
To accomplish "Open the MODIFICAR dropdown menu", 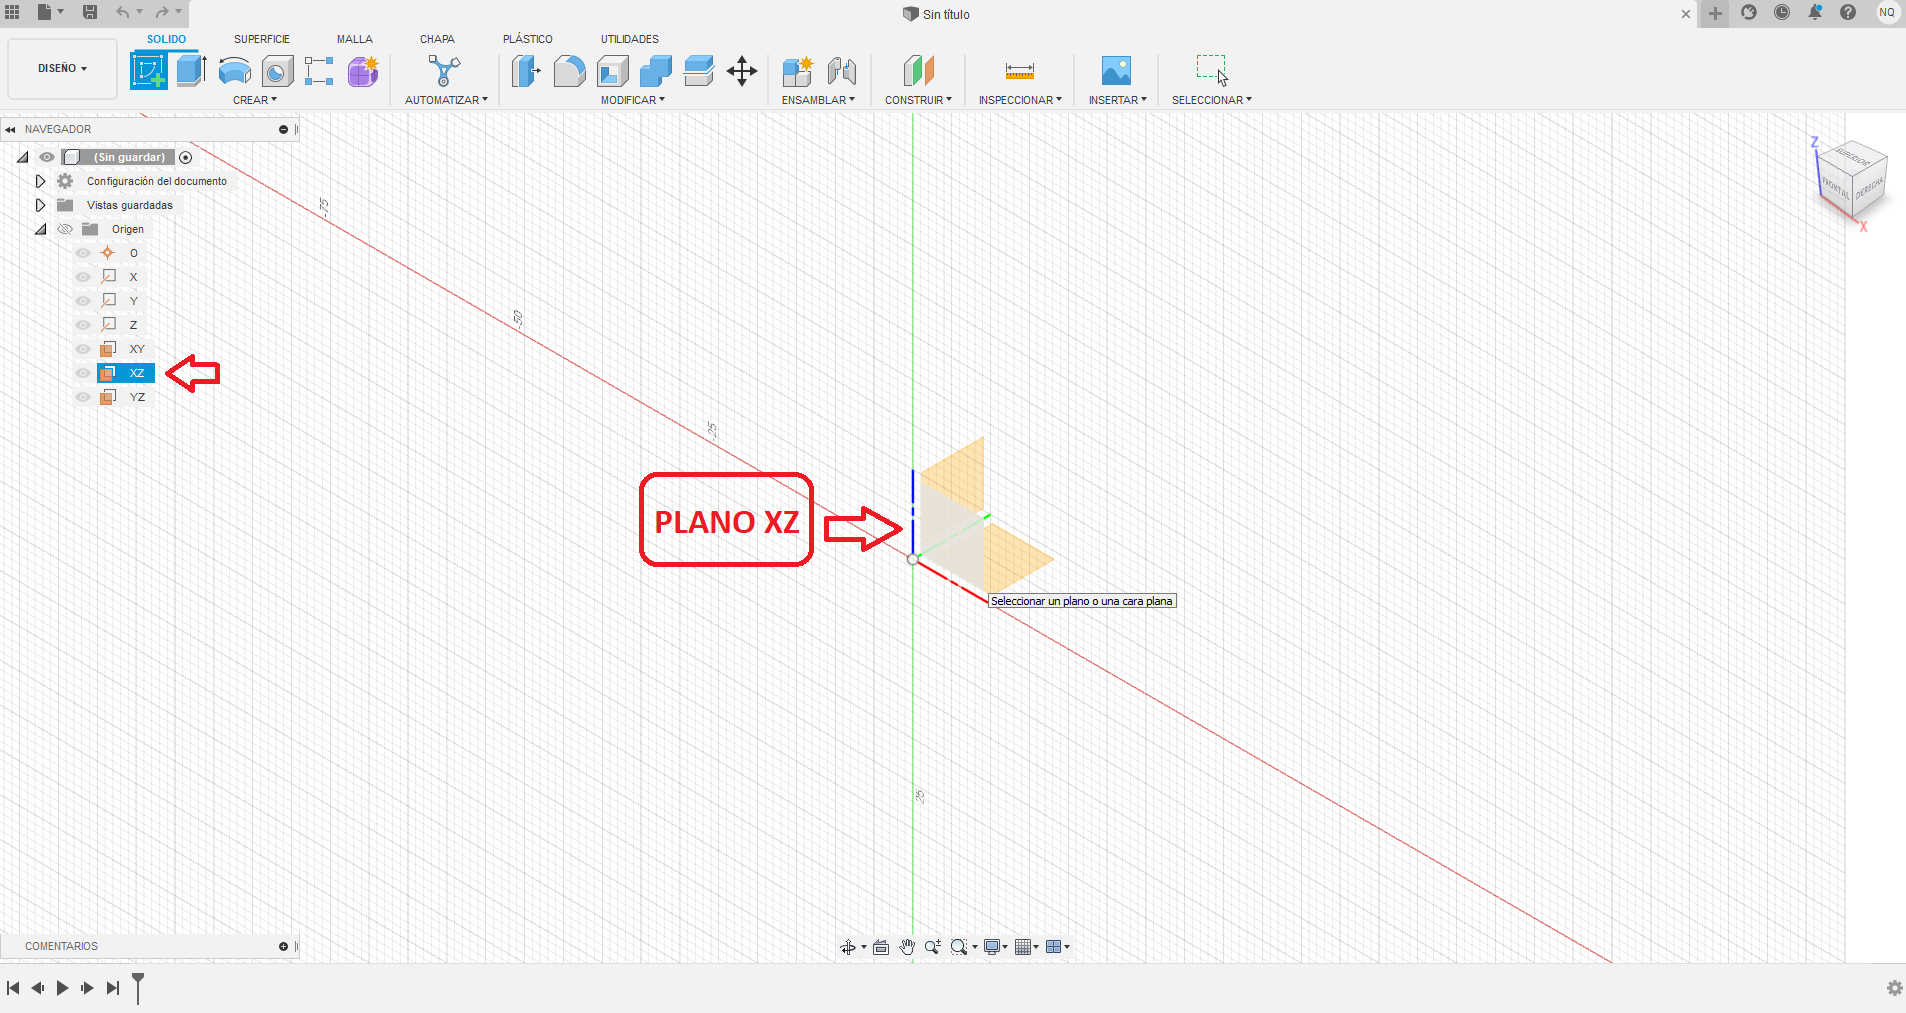I will point(633,100).
